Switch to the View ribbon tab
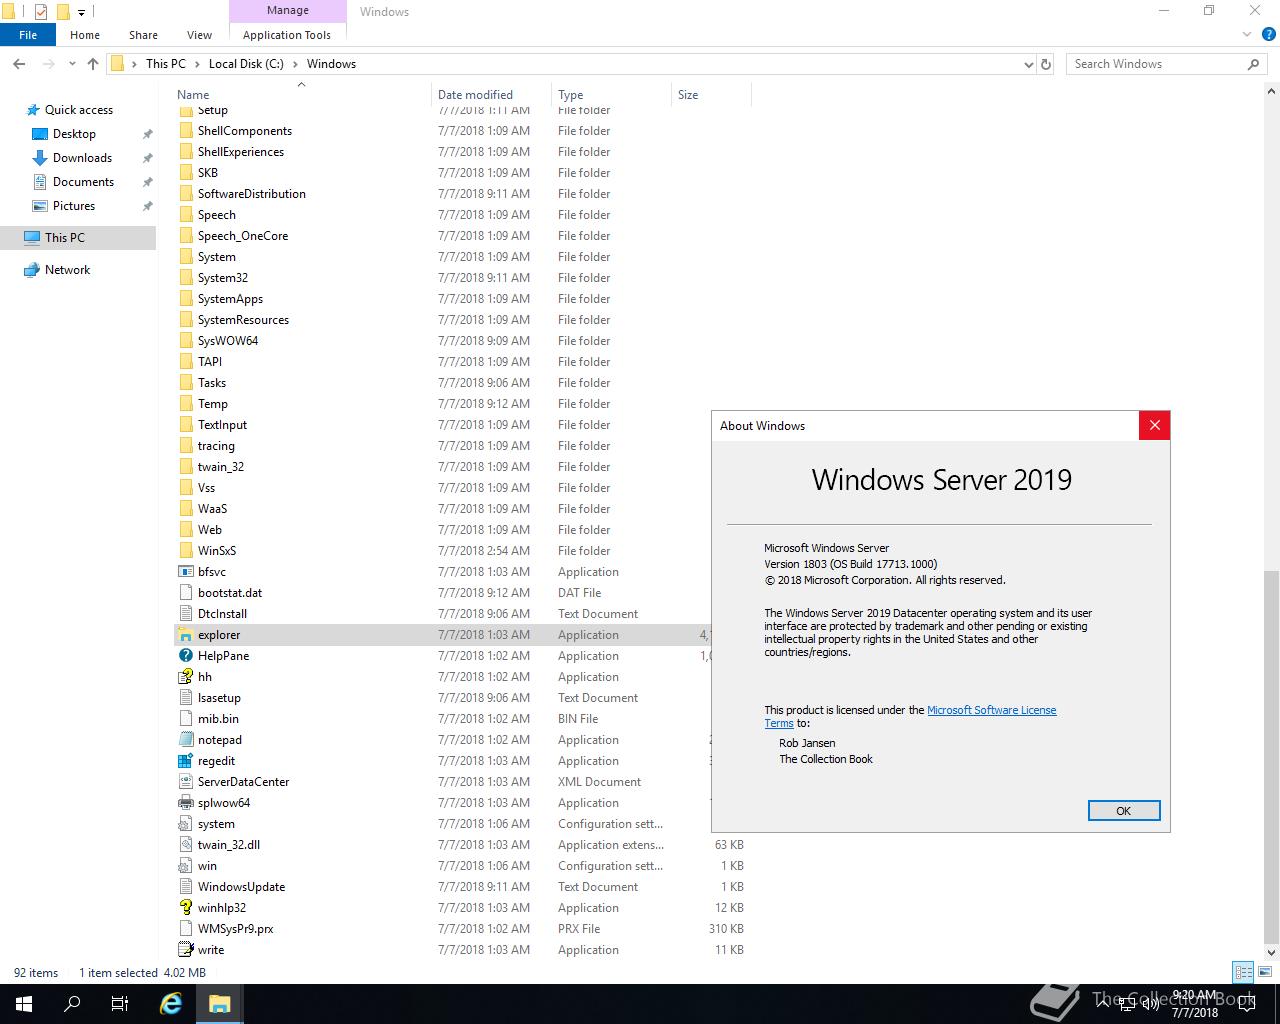The image size is (1280, 1024). (199, 35)
